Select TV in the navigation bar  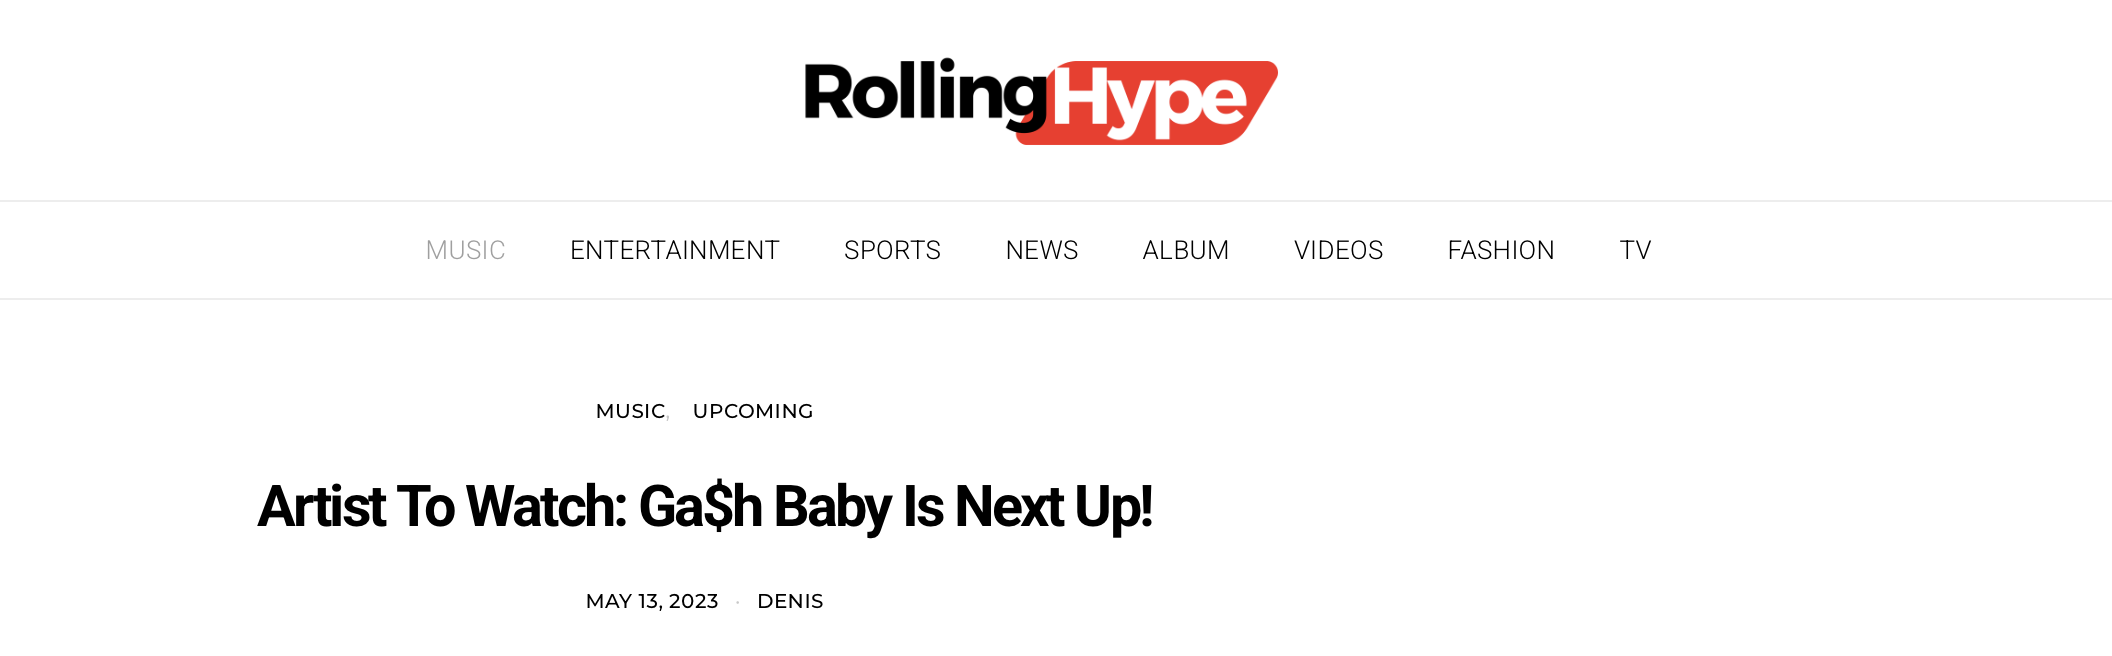1635,250
